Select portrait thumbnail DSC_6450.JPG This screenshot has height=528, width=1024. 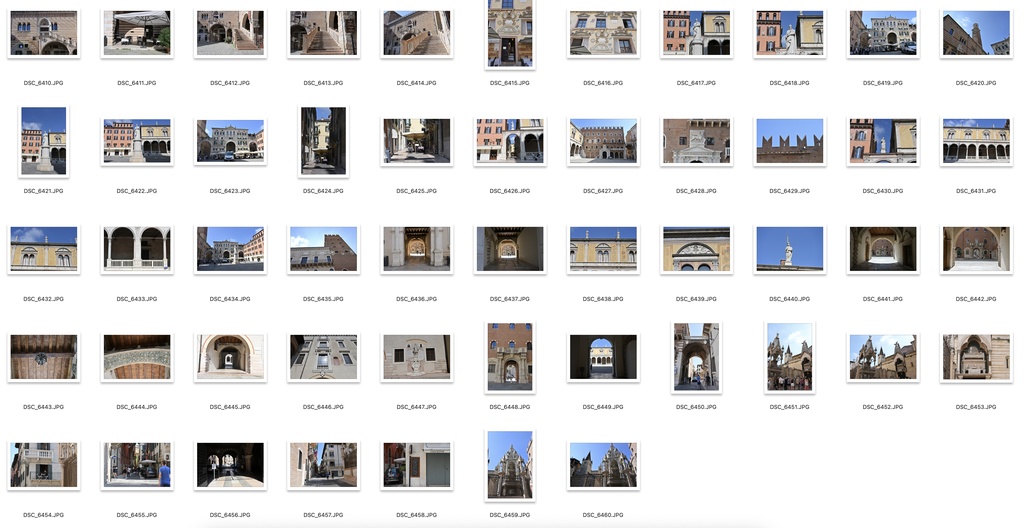tap(696, 357)
